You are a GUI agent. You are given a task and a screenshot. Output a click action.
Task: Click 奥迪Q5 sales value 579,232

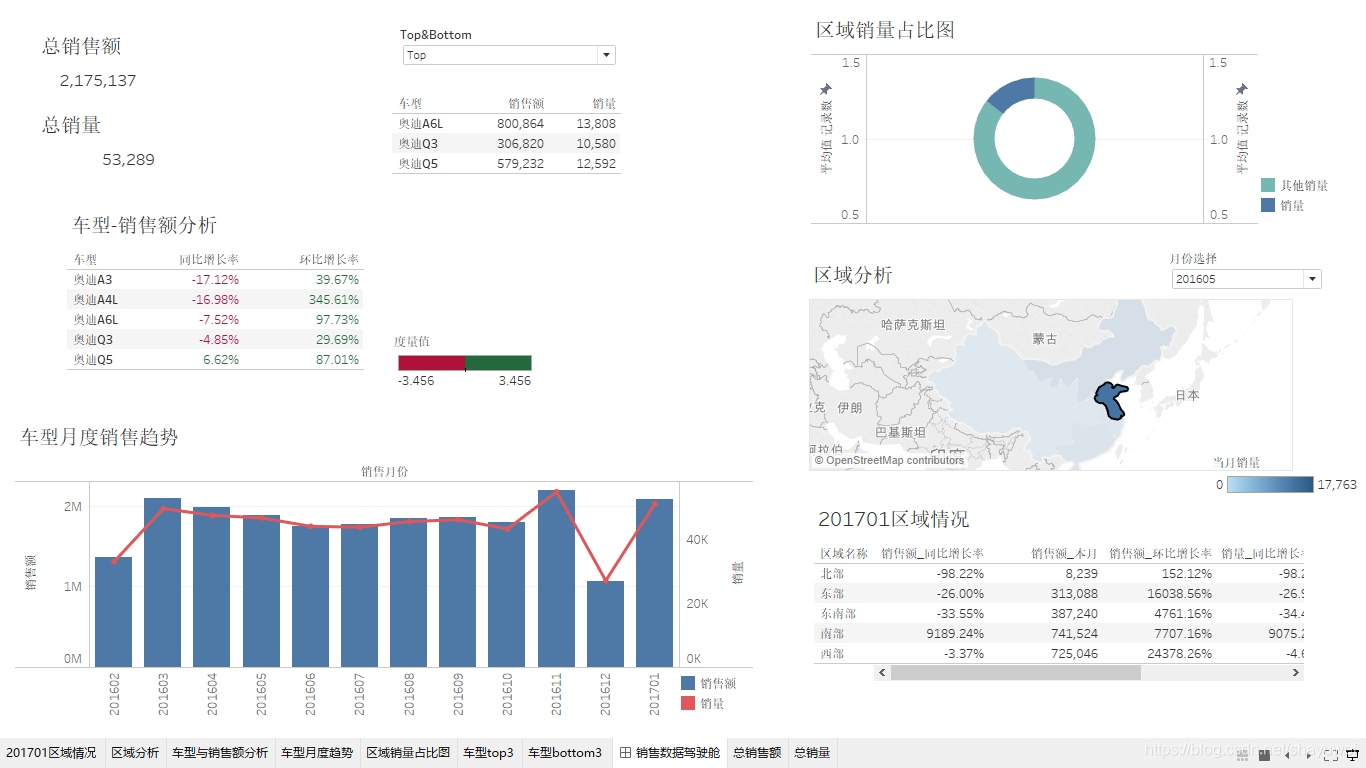coord(520,163)
